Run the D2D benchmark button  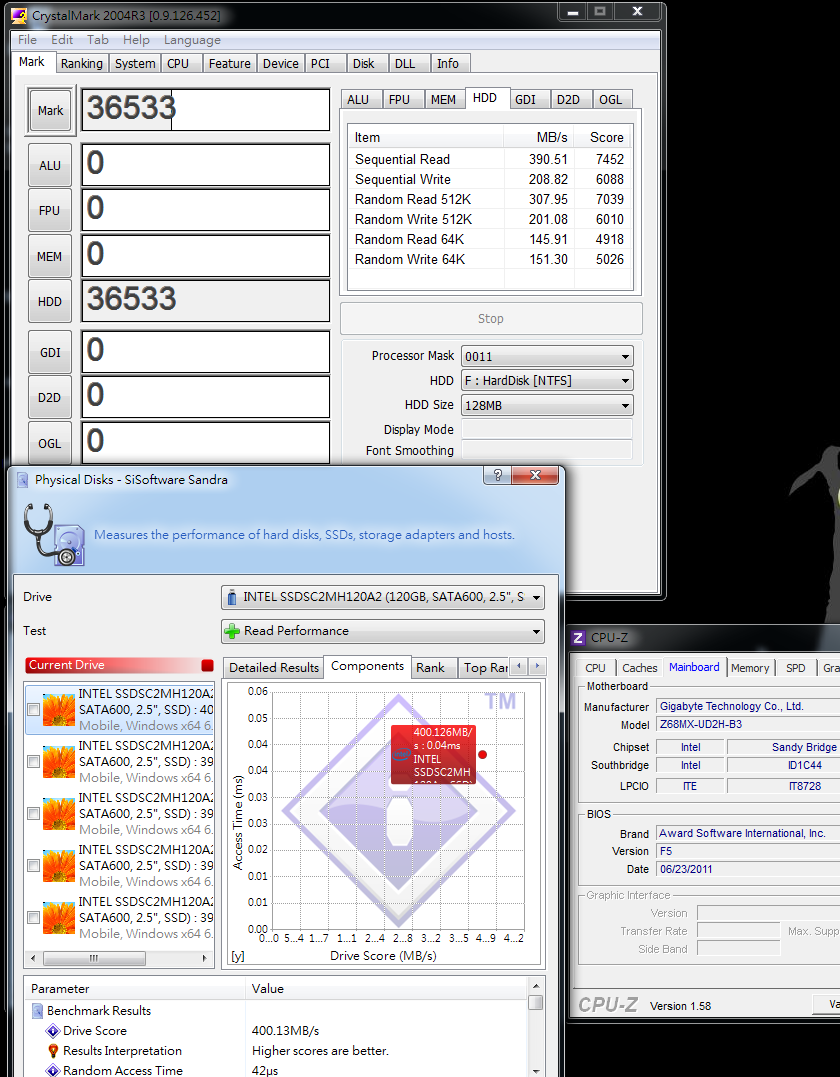[50, 398]
